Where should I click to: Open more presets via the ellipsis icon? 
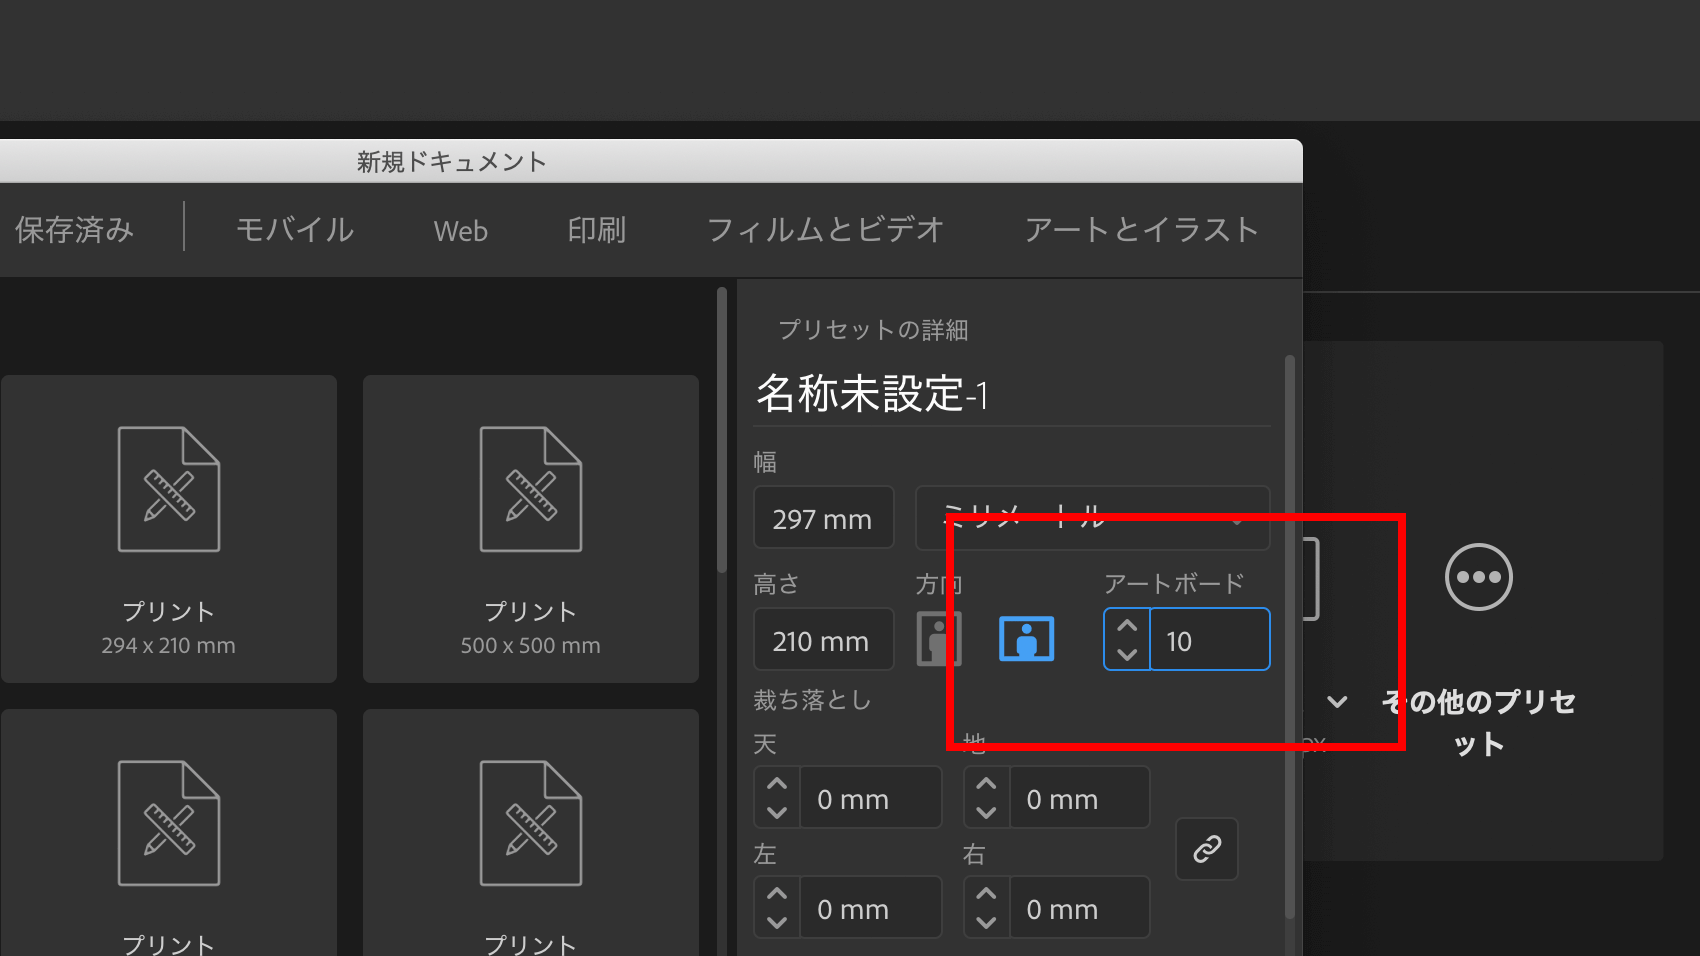[1478, 577]
